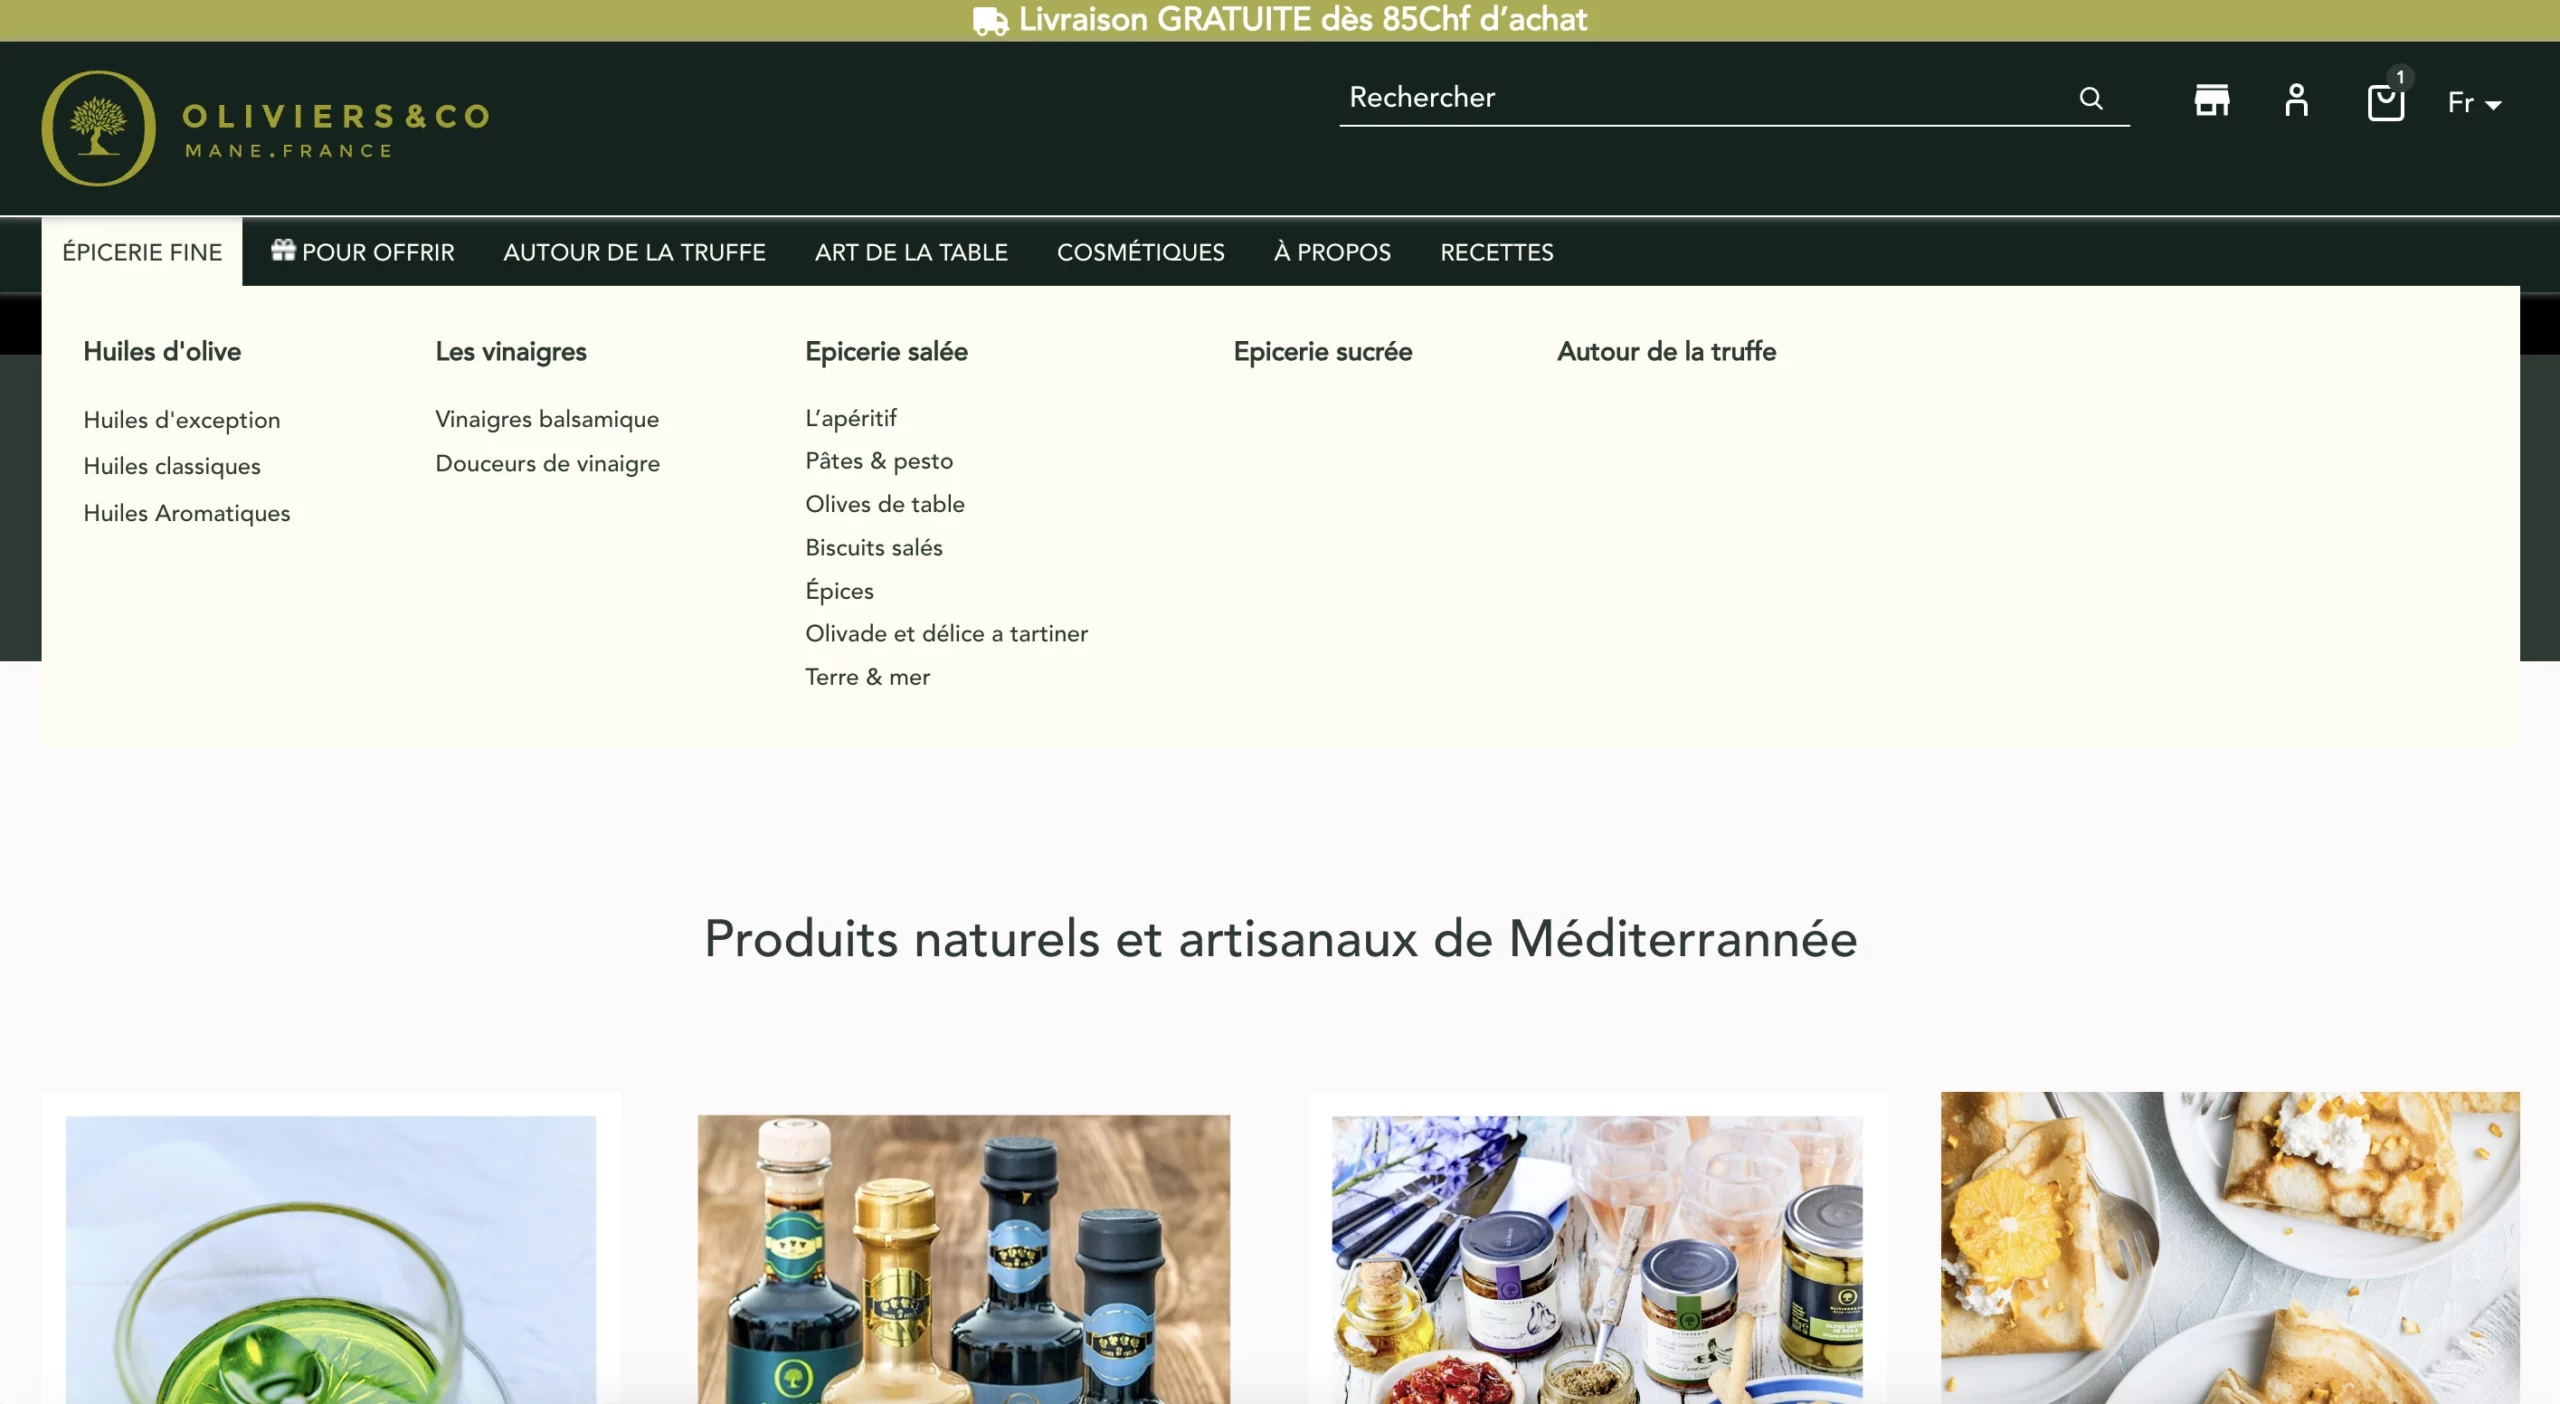This screenshot has height=1404, width=2560.
Task: Click the search magnifier icon
Action: point(2090,98)
